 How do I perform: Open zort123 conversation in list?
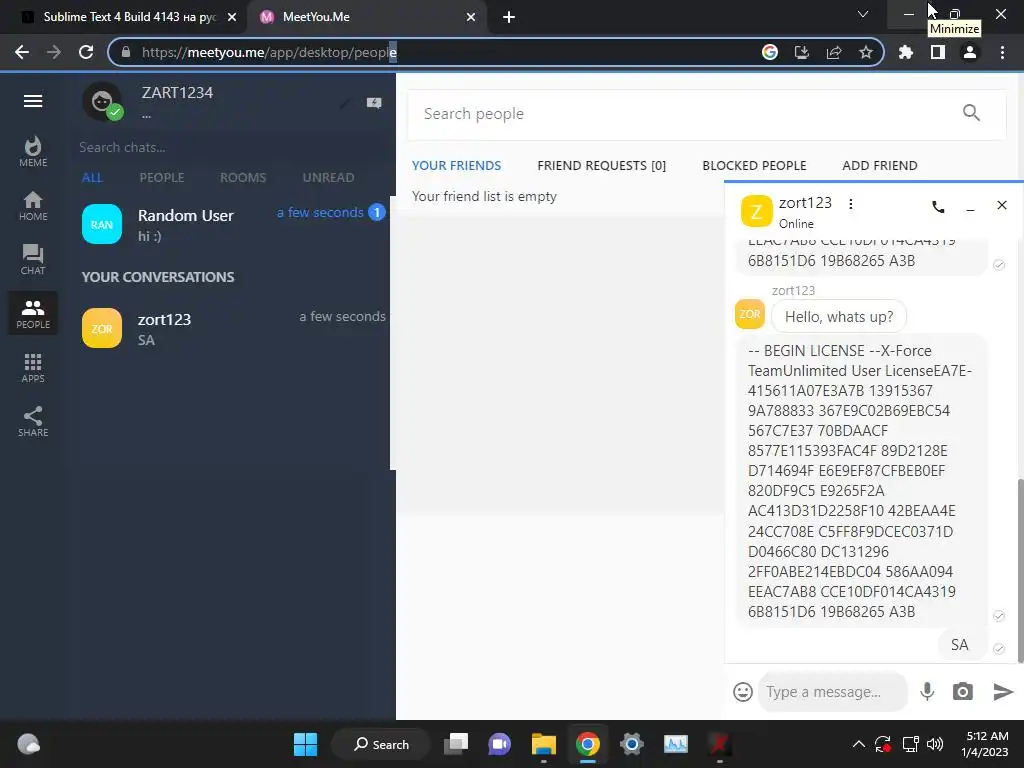pos(234,328)
